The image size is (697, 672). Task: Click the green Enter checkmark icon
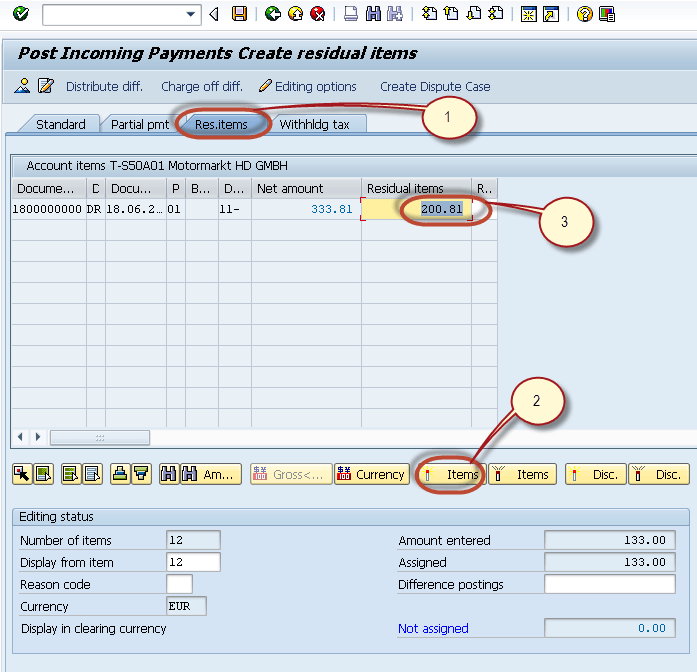pos(21,14)
